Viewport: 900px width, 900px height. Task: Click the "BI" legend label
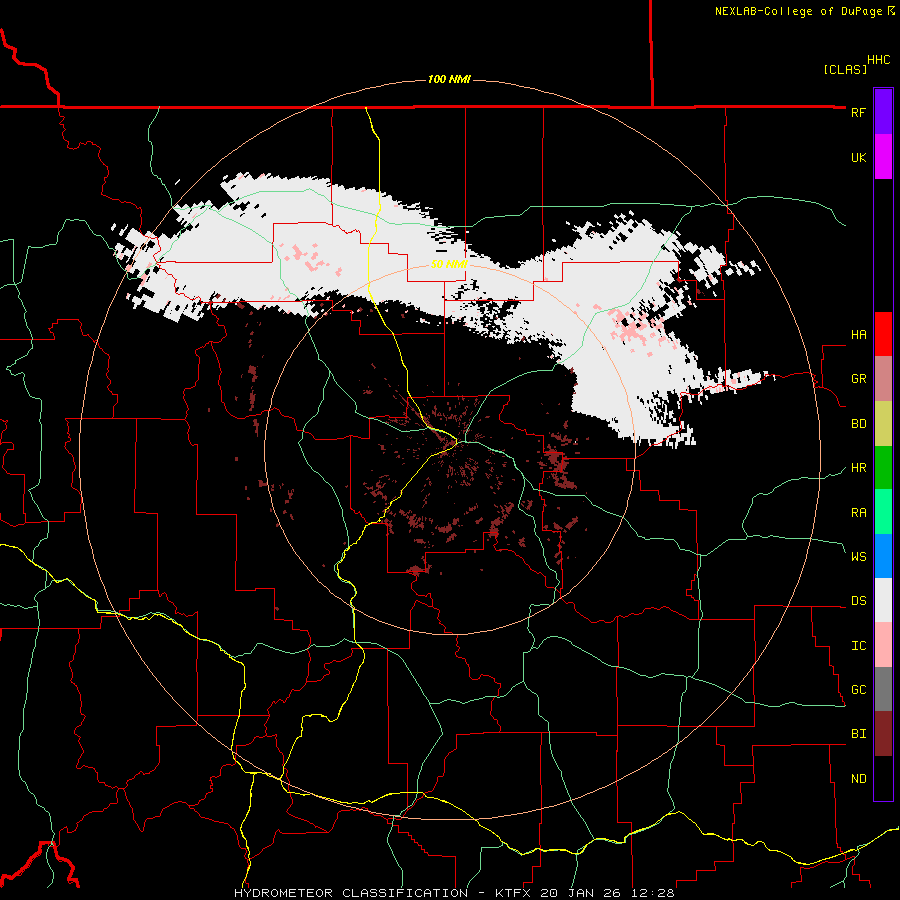pos(858,734)
